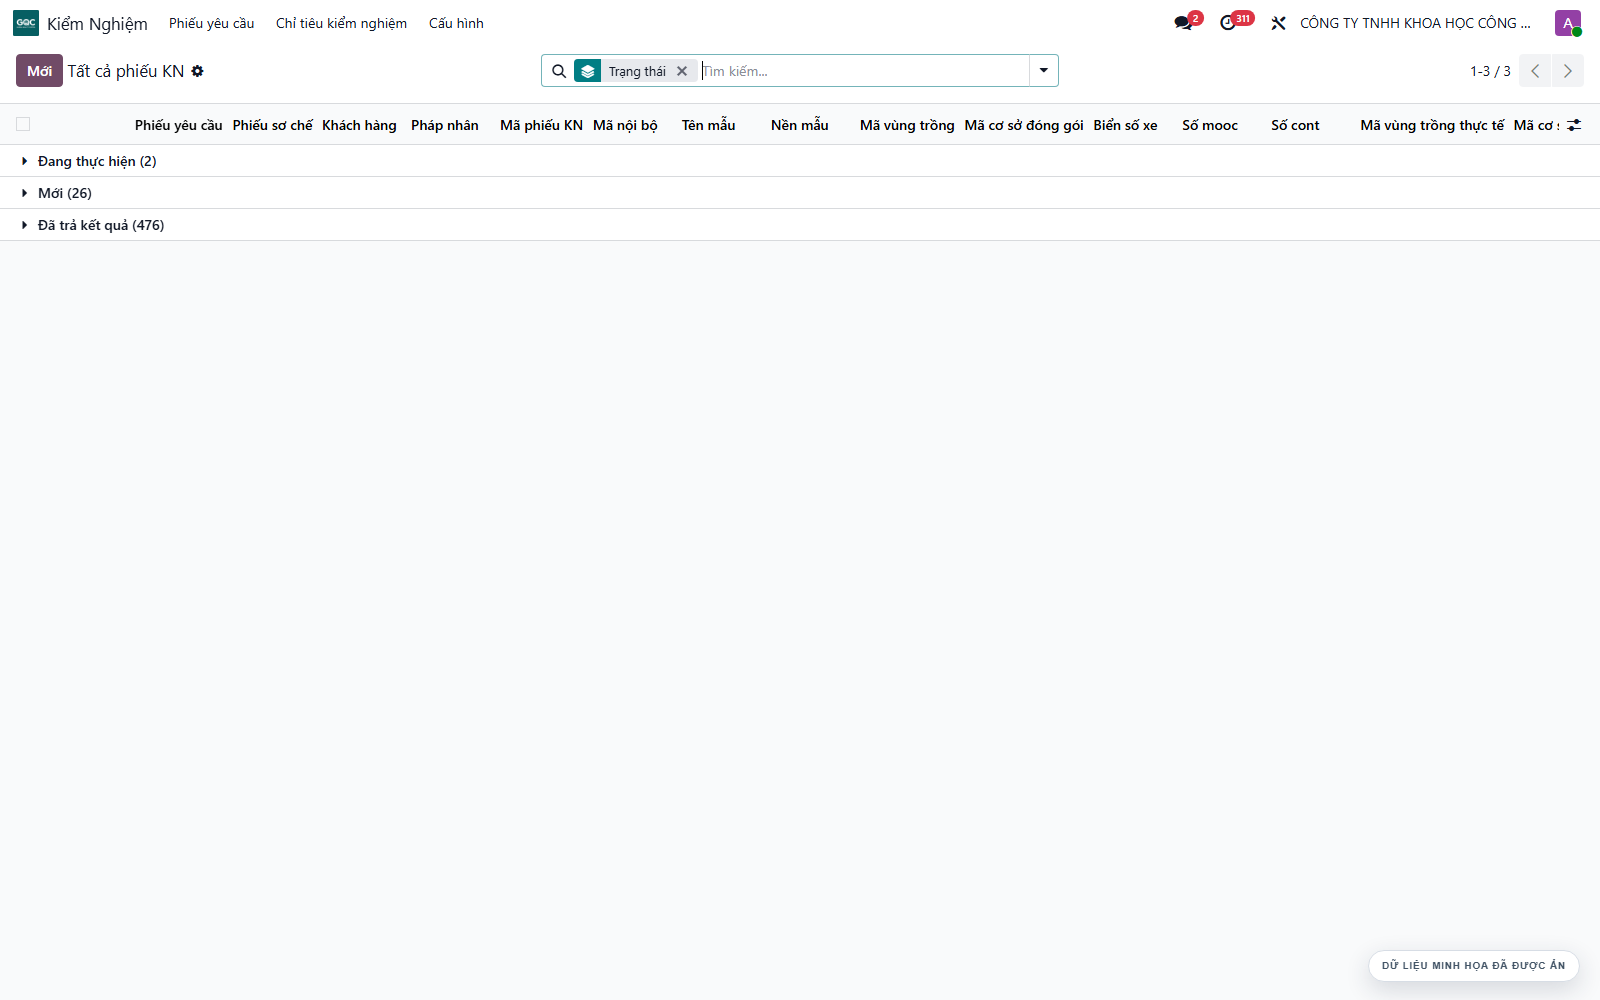The image size is (1600, 1000).
Task: Open the activities clock icon
Action: (1228, 23)
